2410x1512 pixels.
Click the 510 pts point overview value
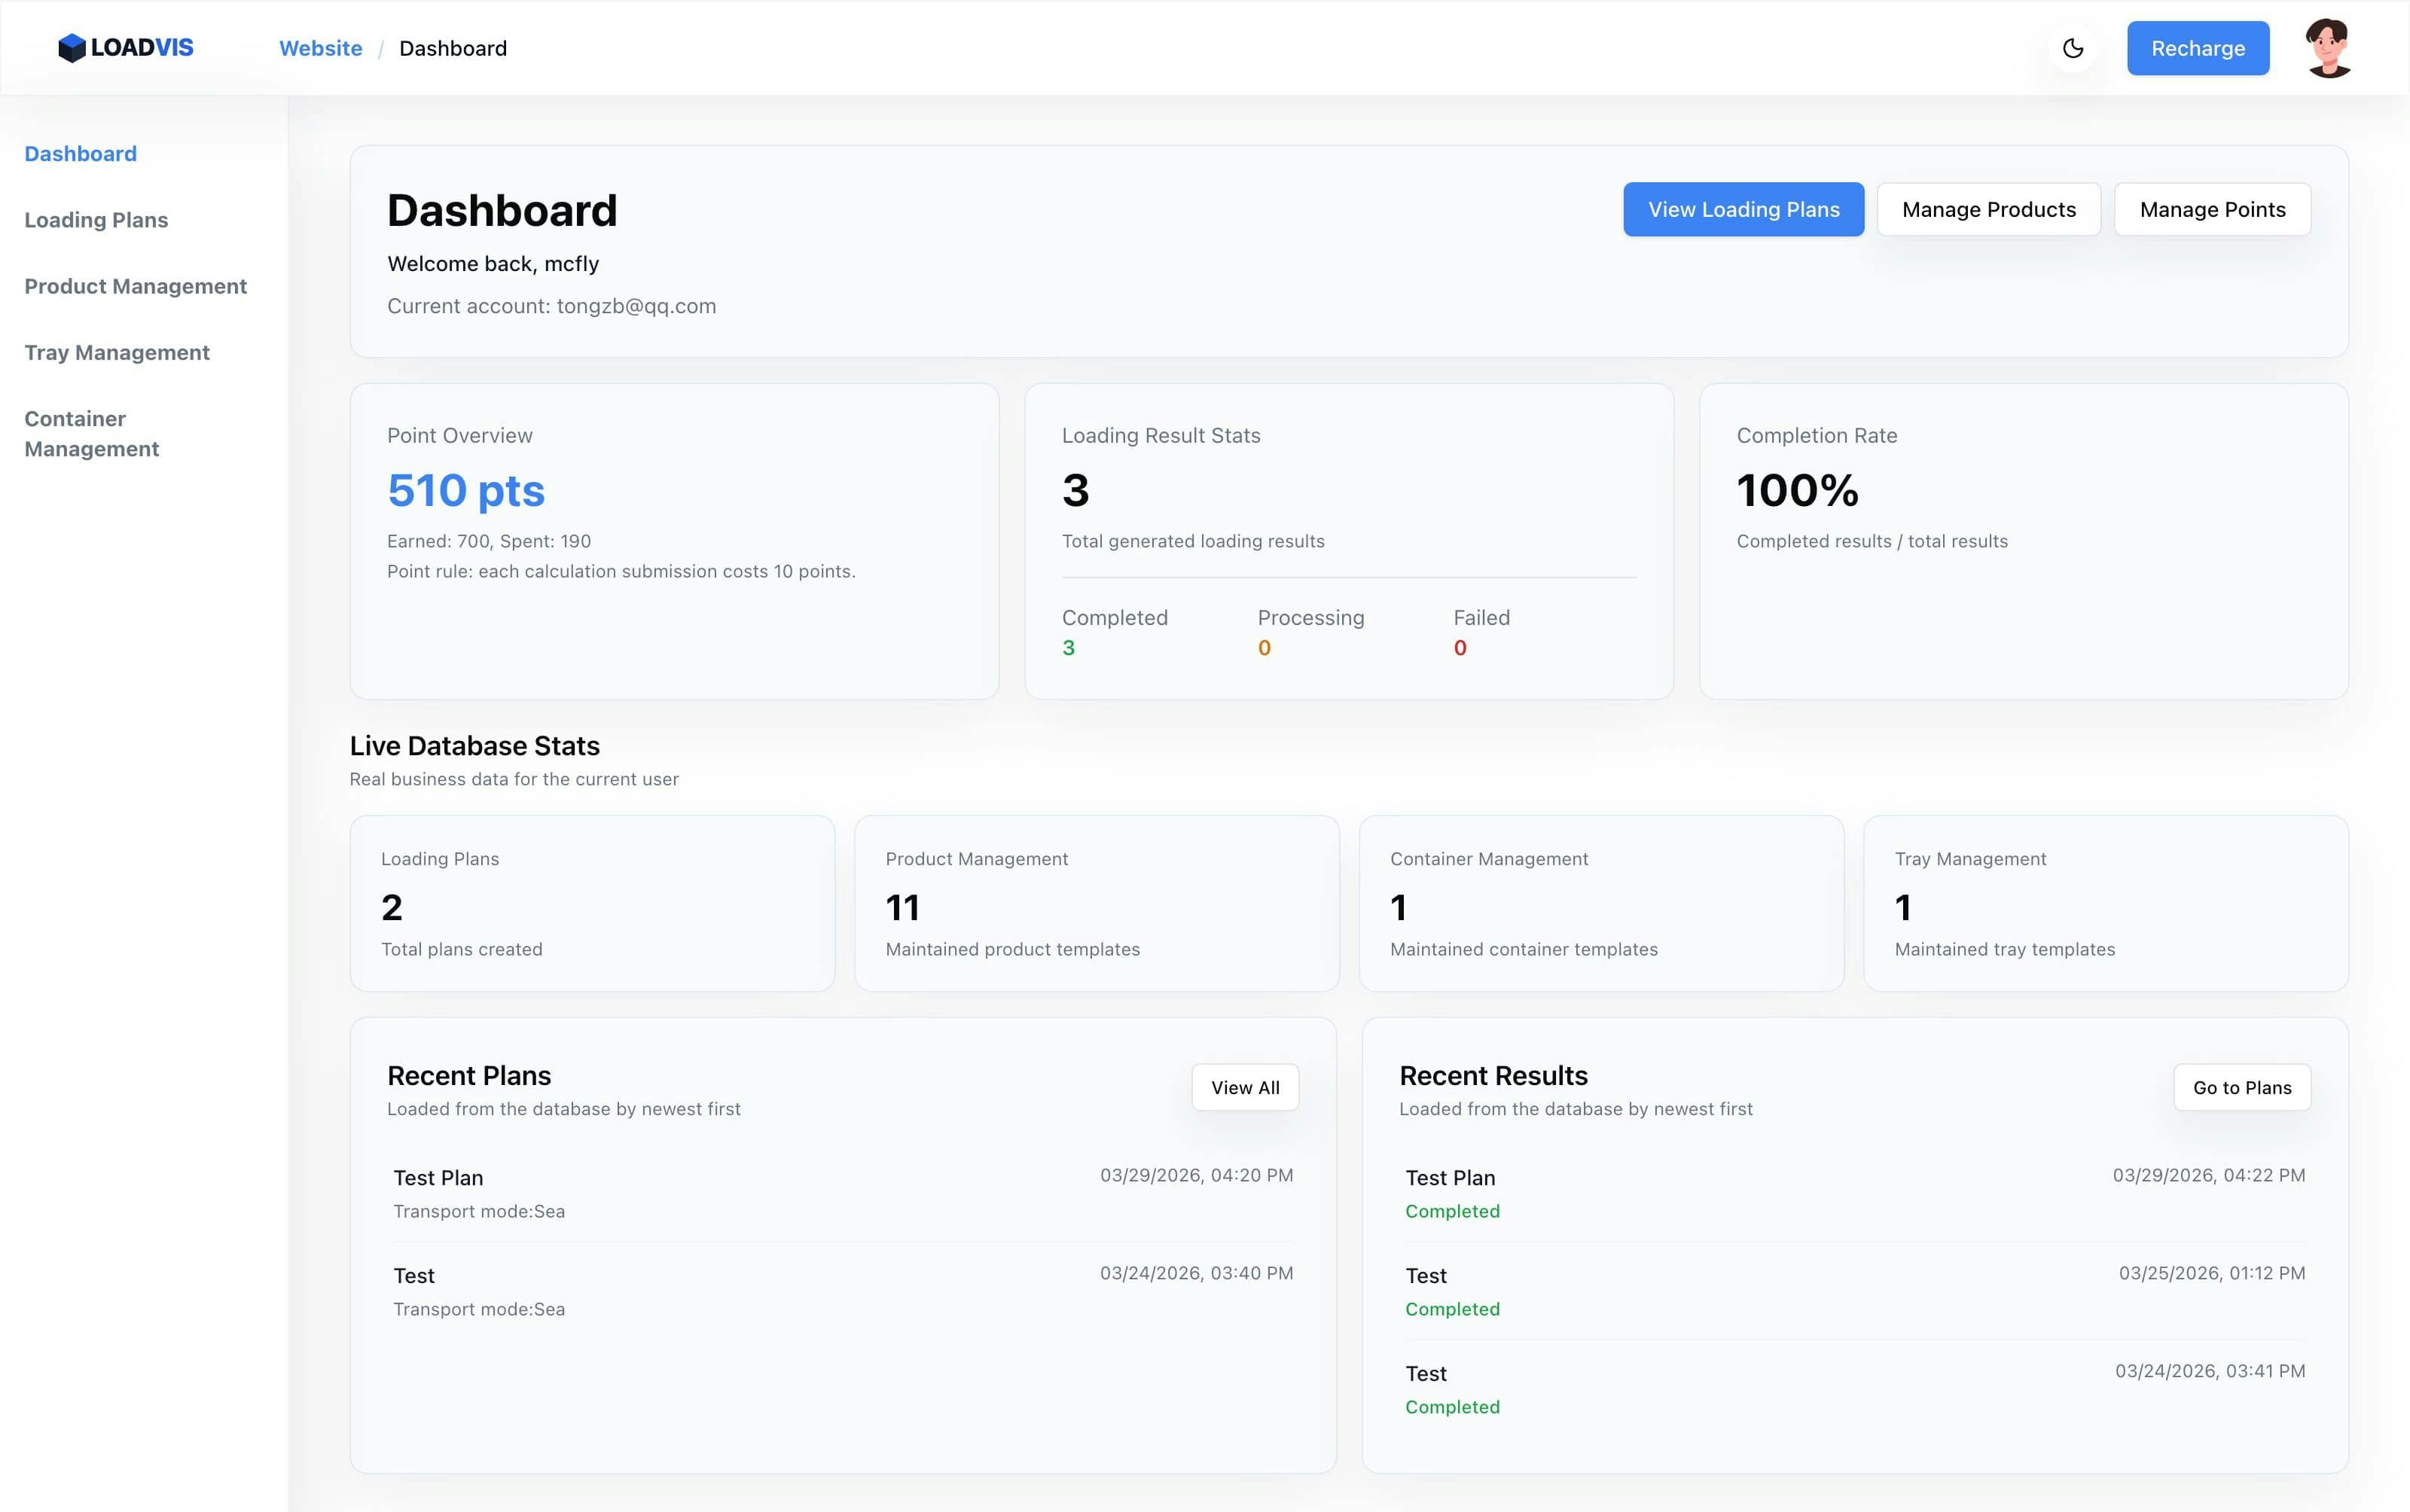coord(466,490)
